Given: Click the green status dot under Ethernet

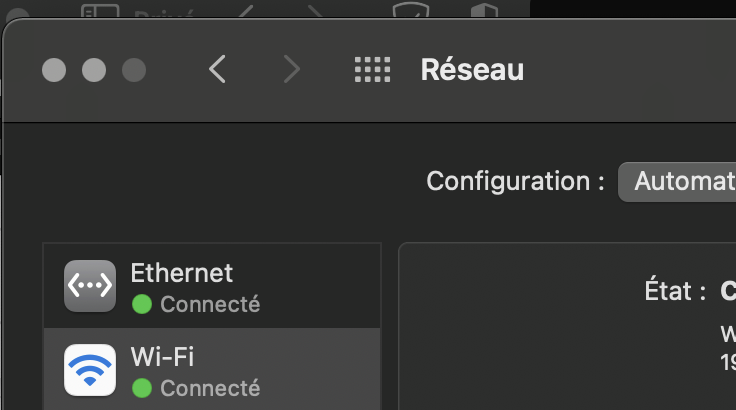Looking at the screenshot, I should click(142, 303).
